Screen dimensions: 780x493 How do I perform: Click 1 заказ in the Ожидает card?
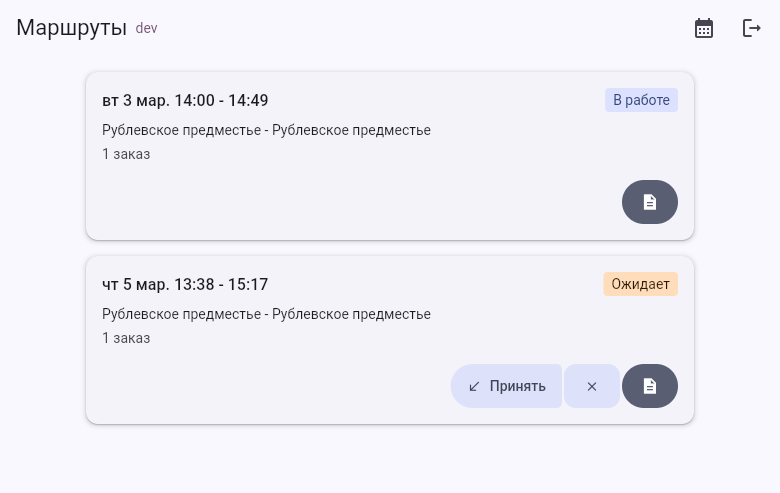126,338
